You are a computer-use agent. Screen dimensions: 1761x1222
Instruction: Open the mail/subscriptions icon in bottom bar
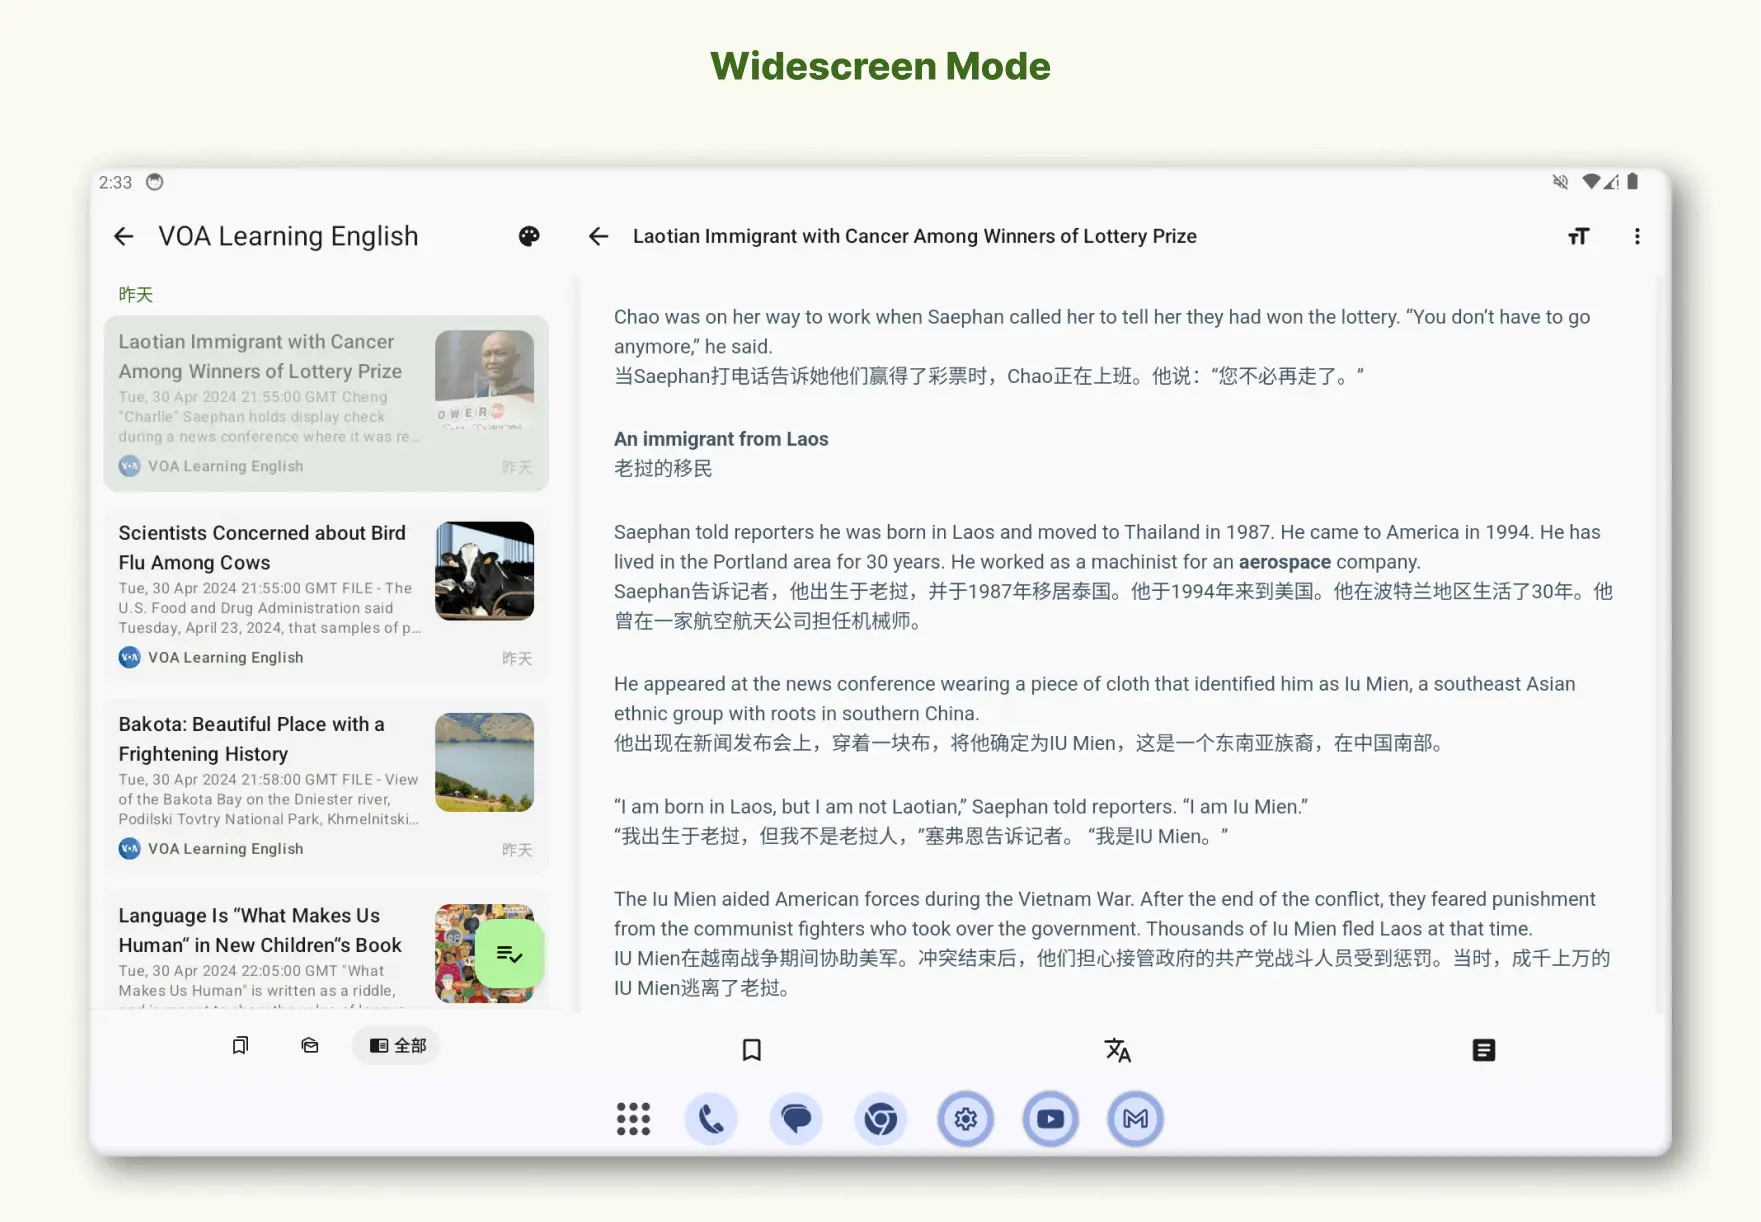point(309,1045)
